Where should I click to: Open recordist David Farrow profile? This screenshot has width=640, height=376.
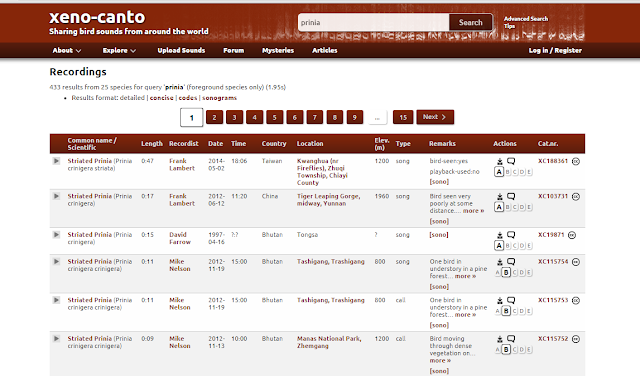pyautogui.click(x=180, y=238)
